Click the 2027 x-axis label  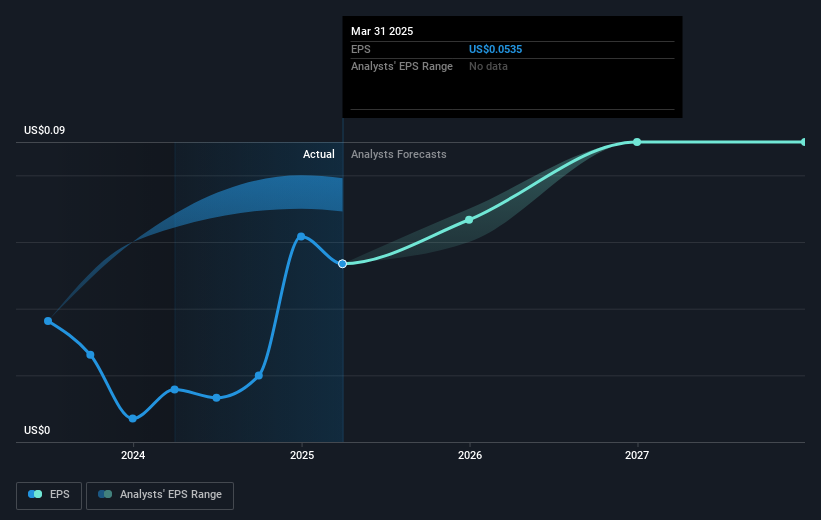pos(637,455)
